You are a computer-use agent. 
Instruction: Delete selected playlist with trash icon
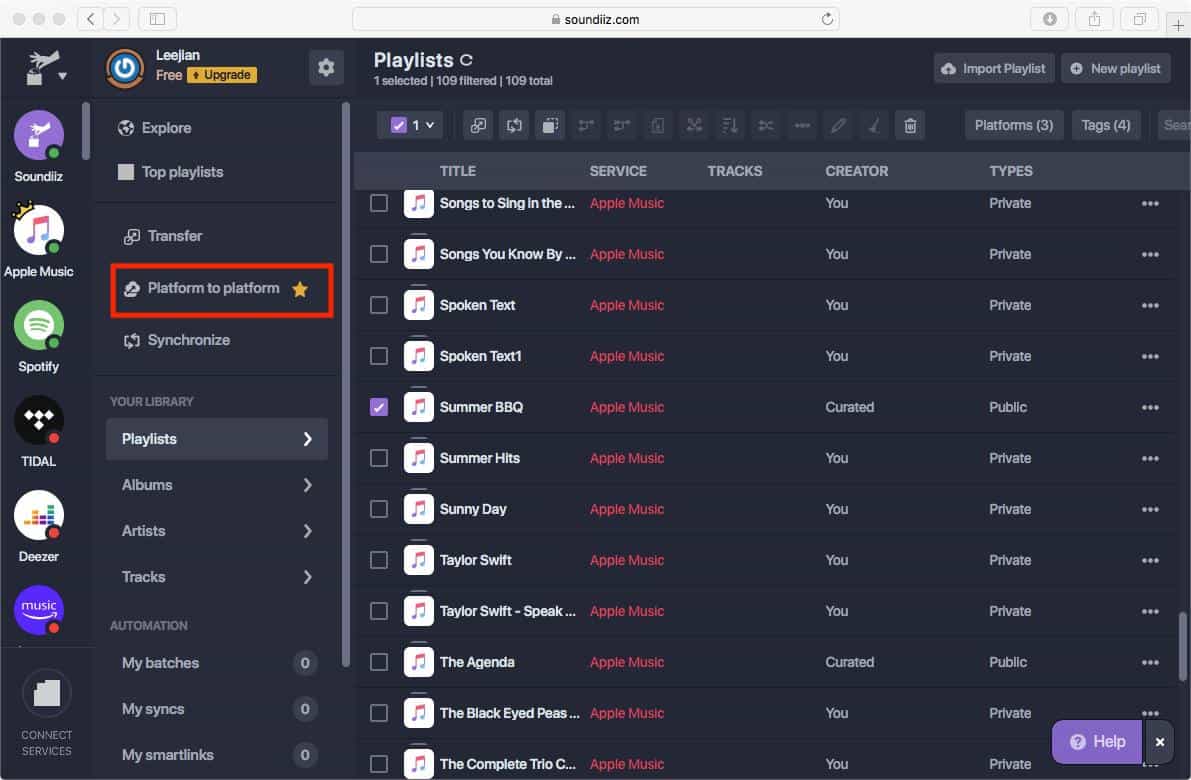pos(910,125)
